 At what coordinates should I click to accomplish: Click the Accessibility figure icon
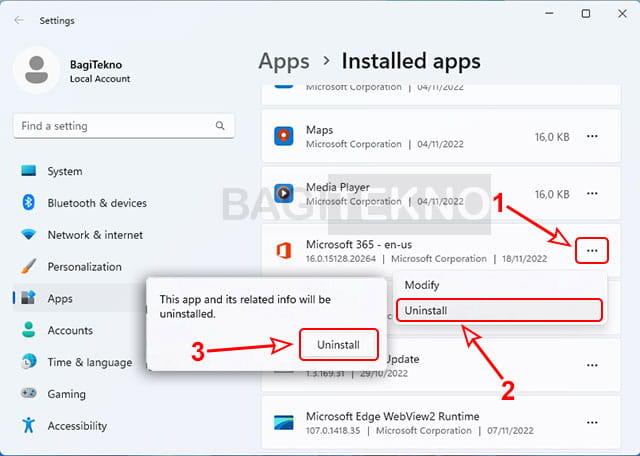[x=29, y=425]
